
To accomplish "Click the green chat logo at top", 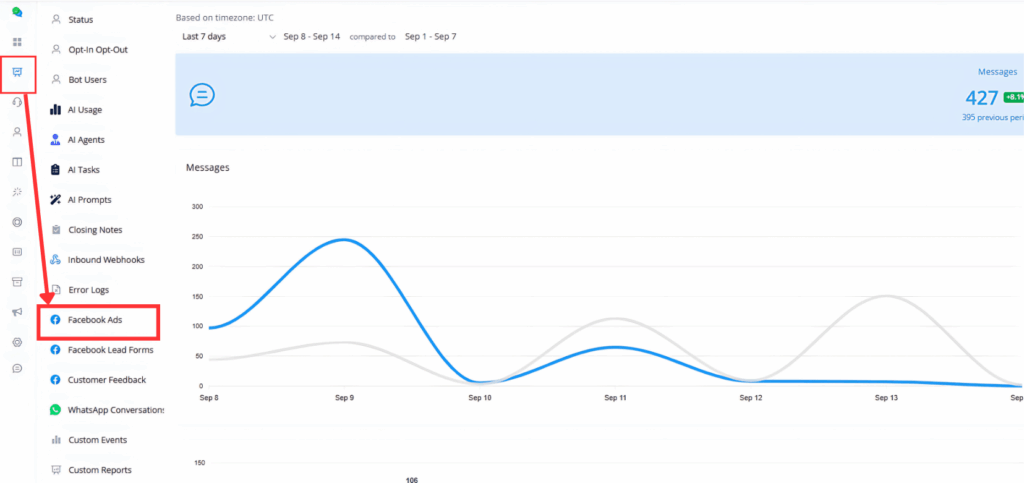I will click(17, 13).
